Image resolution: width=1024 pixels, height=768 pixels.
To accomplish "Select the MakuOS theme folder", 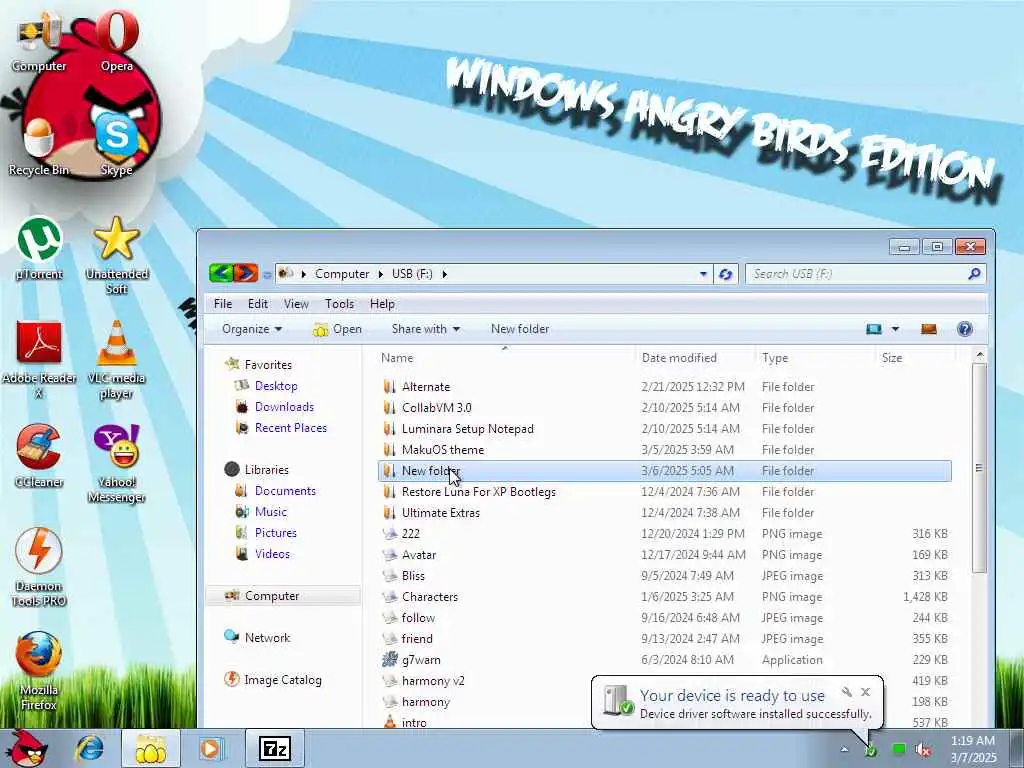I will pyautogui.click(x=664, y=449).
